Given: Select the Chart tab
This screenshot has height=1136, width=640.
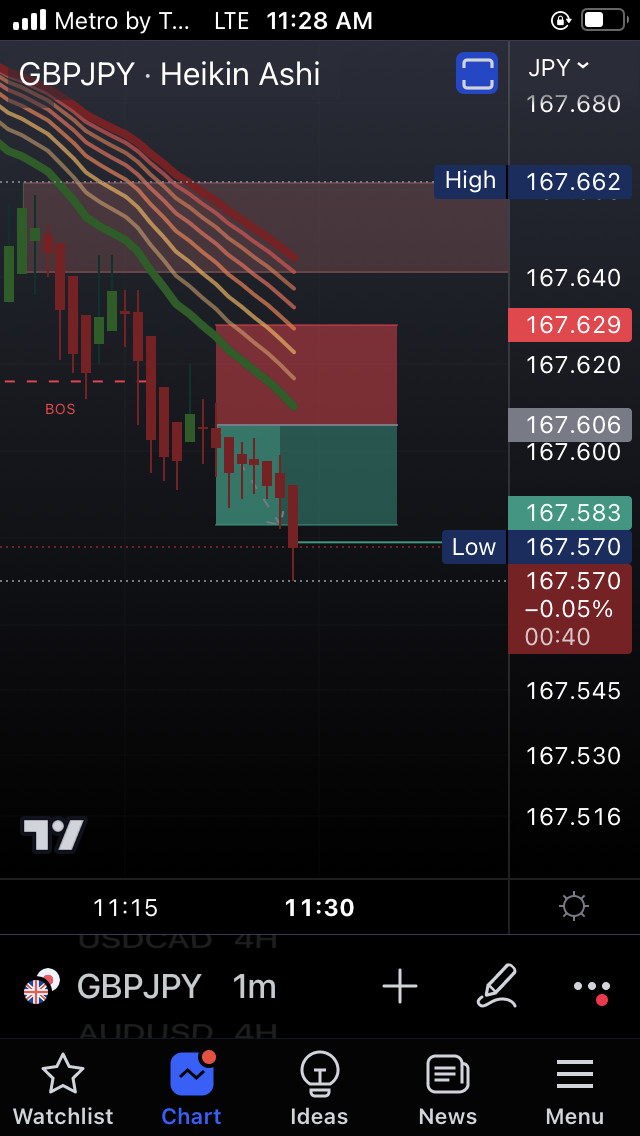Looking at the screenshot, I should [x=191, y=1090].
